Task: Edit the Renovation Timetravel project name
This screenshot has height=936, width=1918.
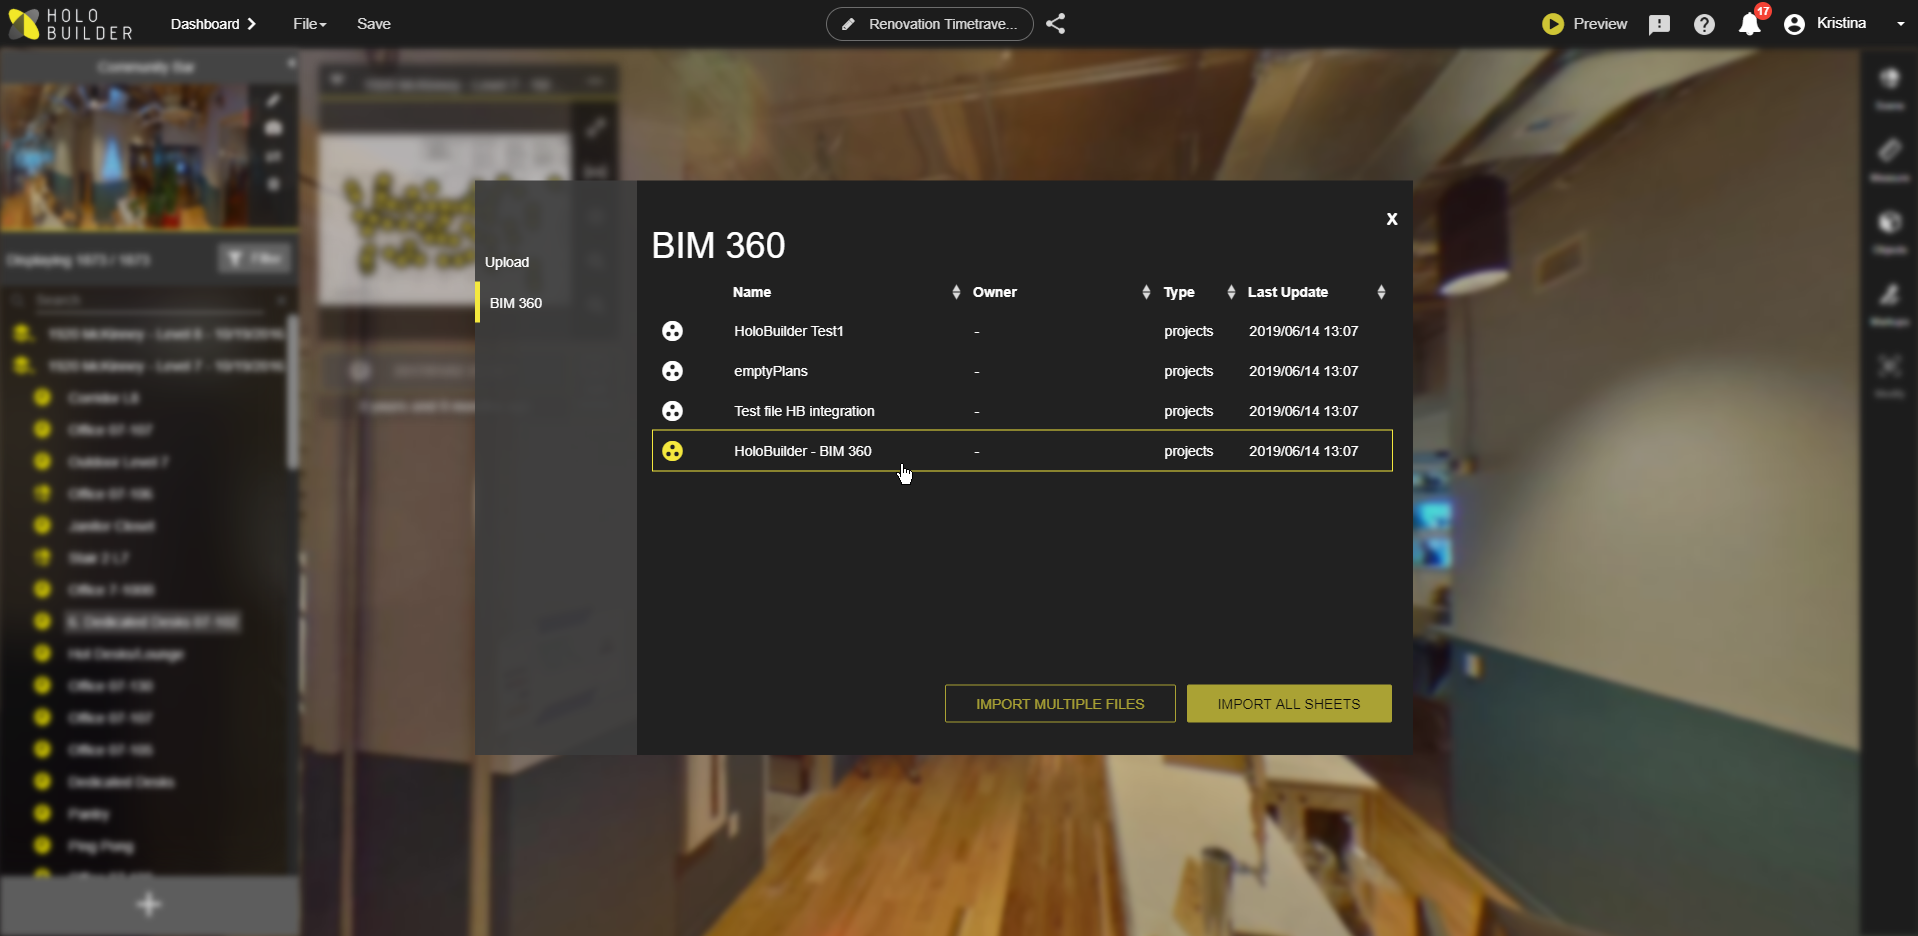Action: click(929, 24)
